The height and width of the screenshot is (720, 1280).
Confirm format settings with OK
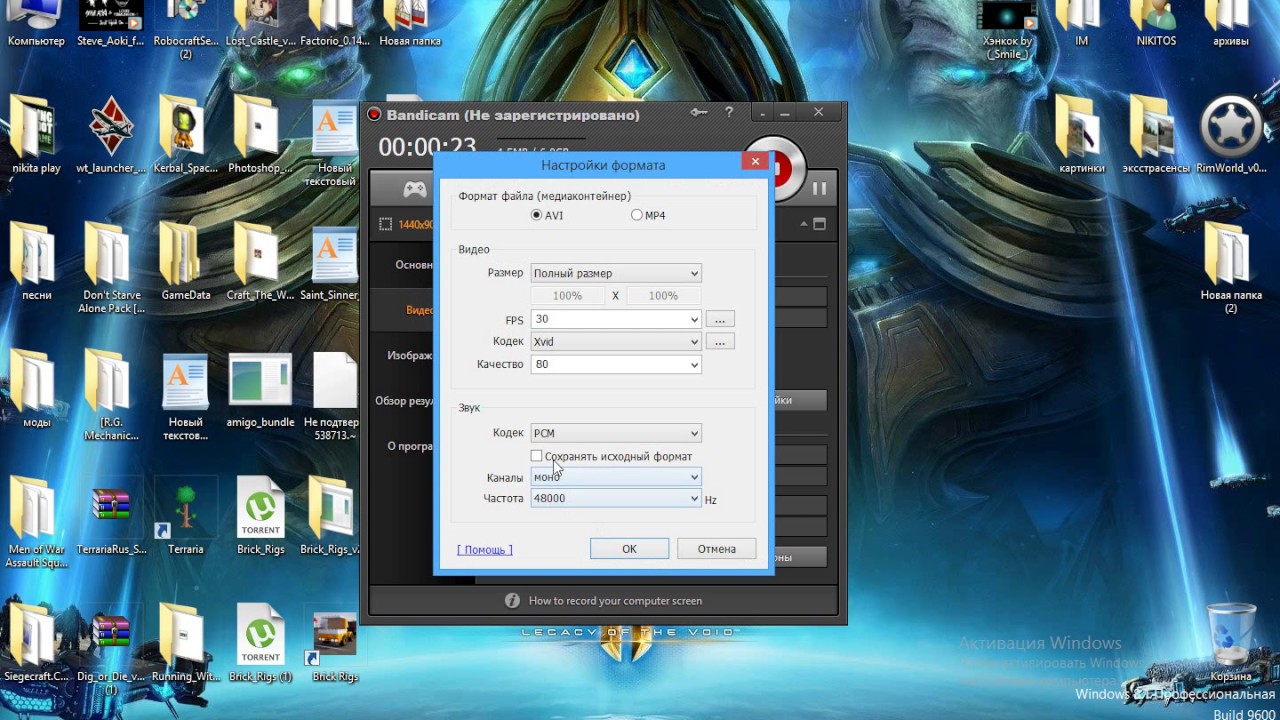[x=629, y=549]
